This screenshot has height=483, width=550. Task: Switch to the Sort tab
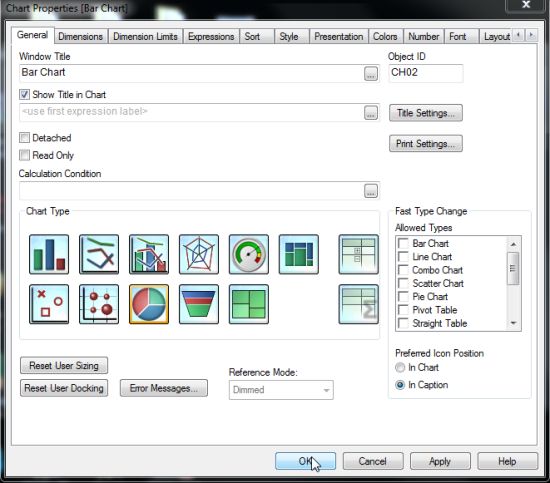256,36
